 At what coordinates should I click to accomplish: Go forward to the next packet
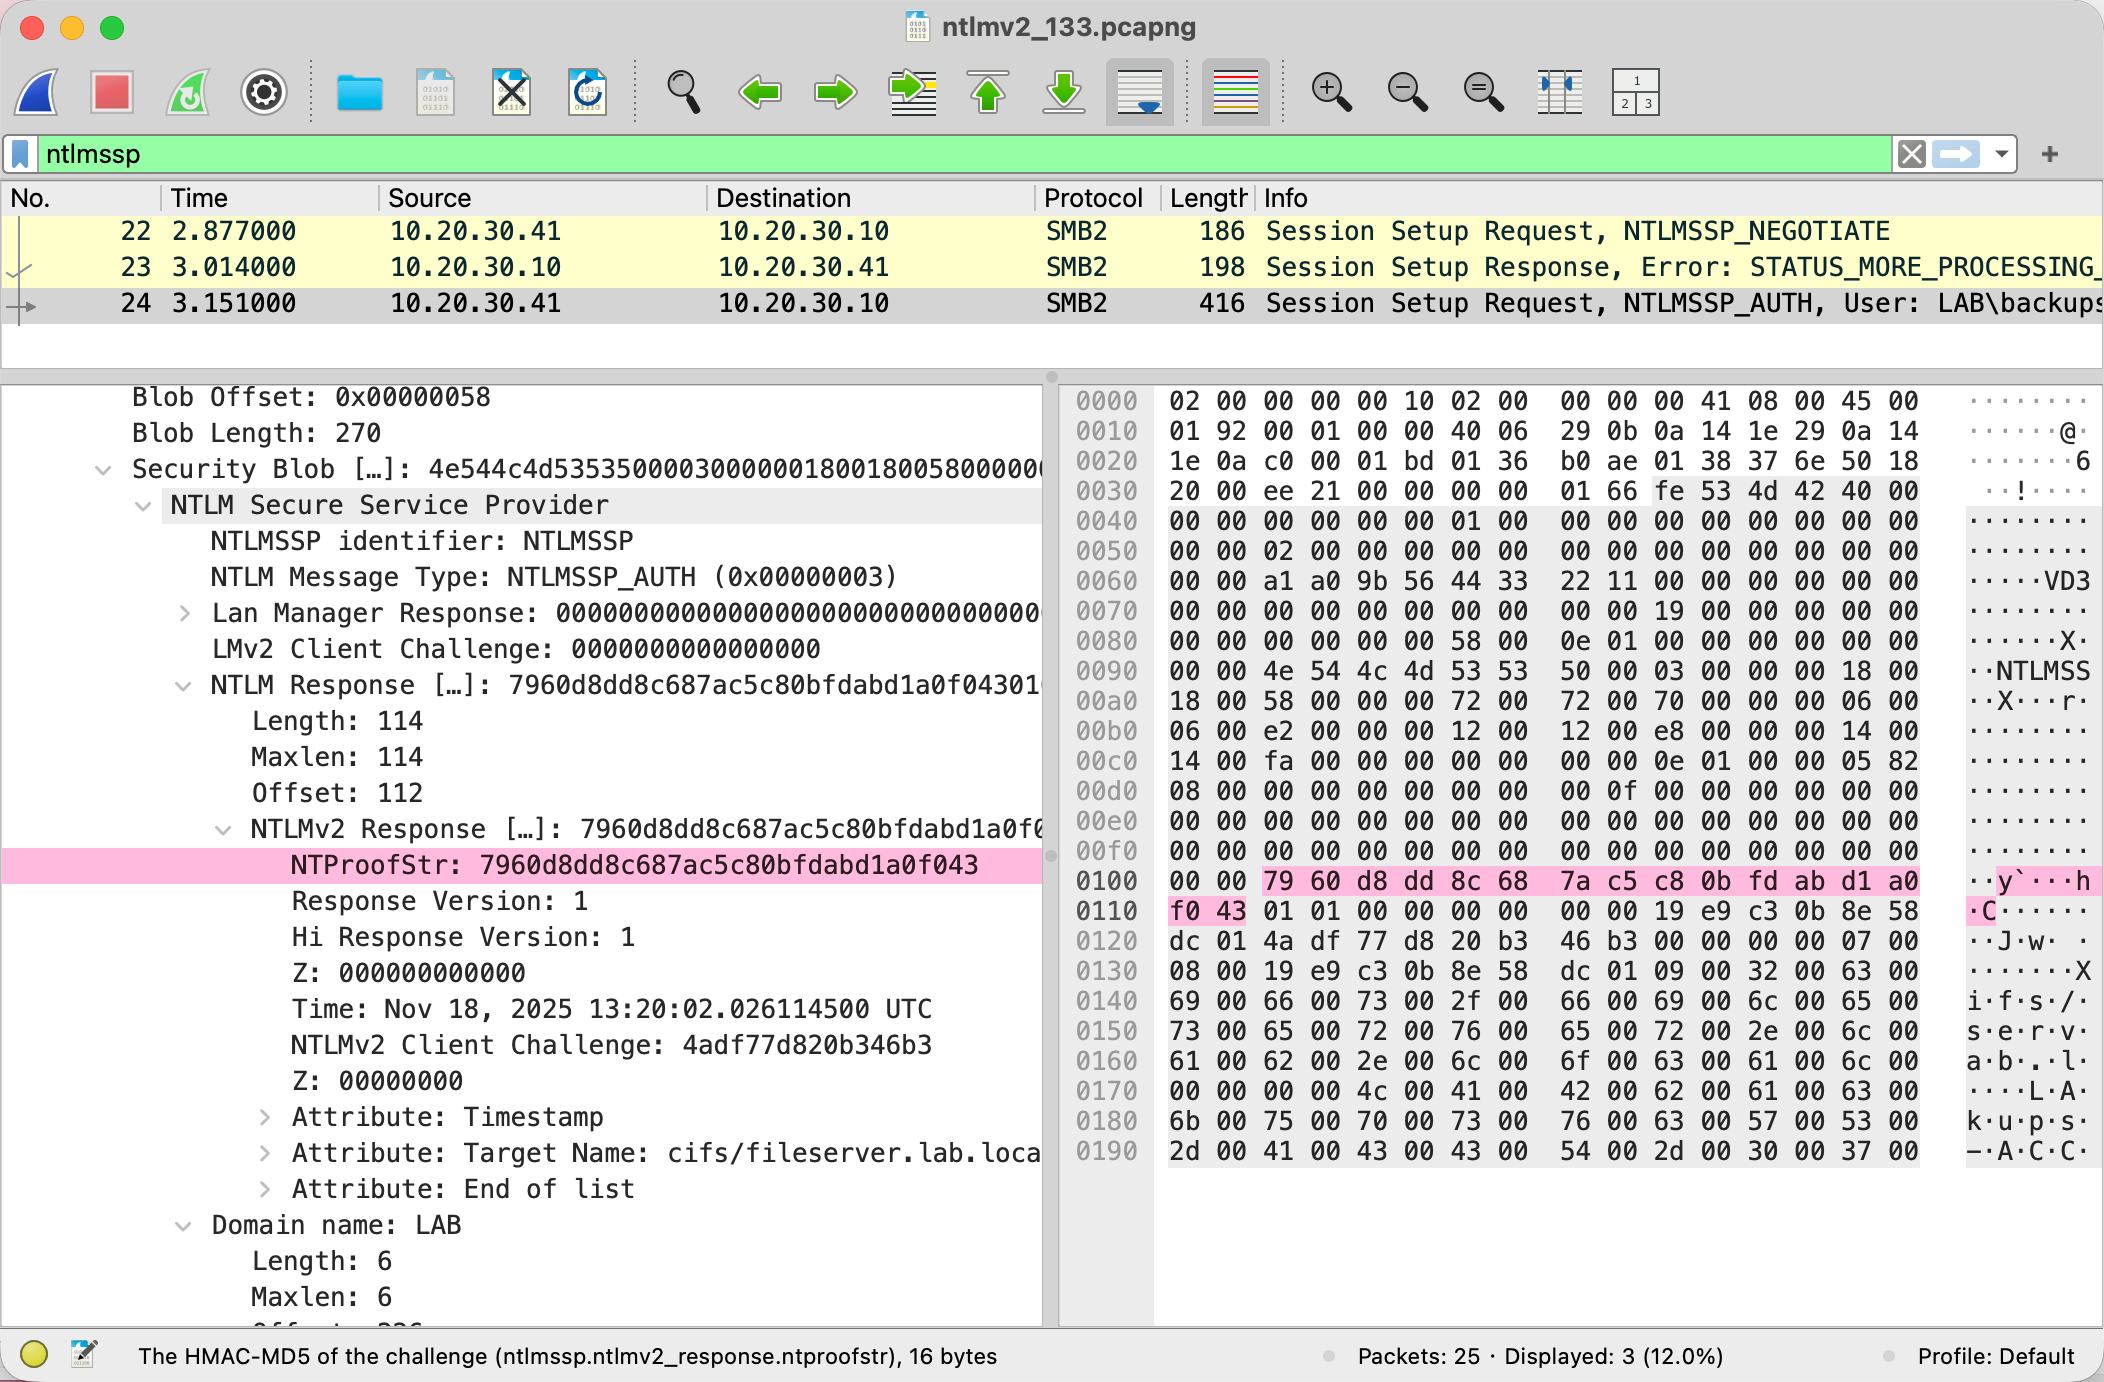[836, 93]
